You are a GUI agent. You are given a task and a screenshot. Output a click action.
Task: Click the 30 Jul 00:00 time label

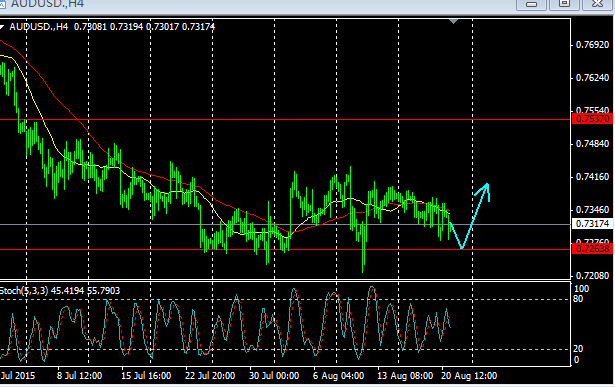pyautogui.click(x=274, y=376)
